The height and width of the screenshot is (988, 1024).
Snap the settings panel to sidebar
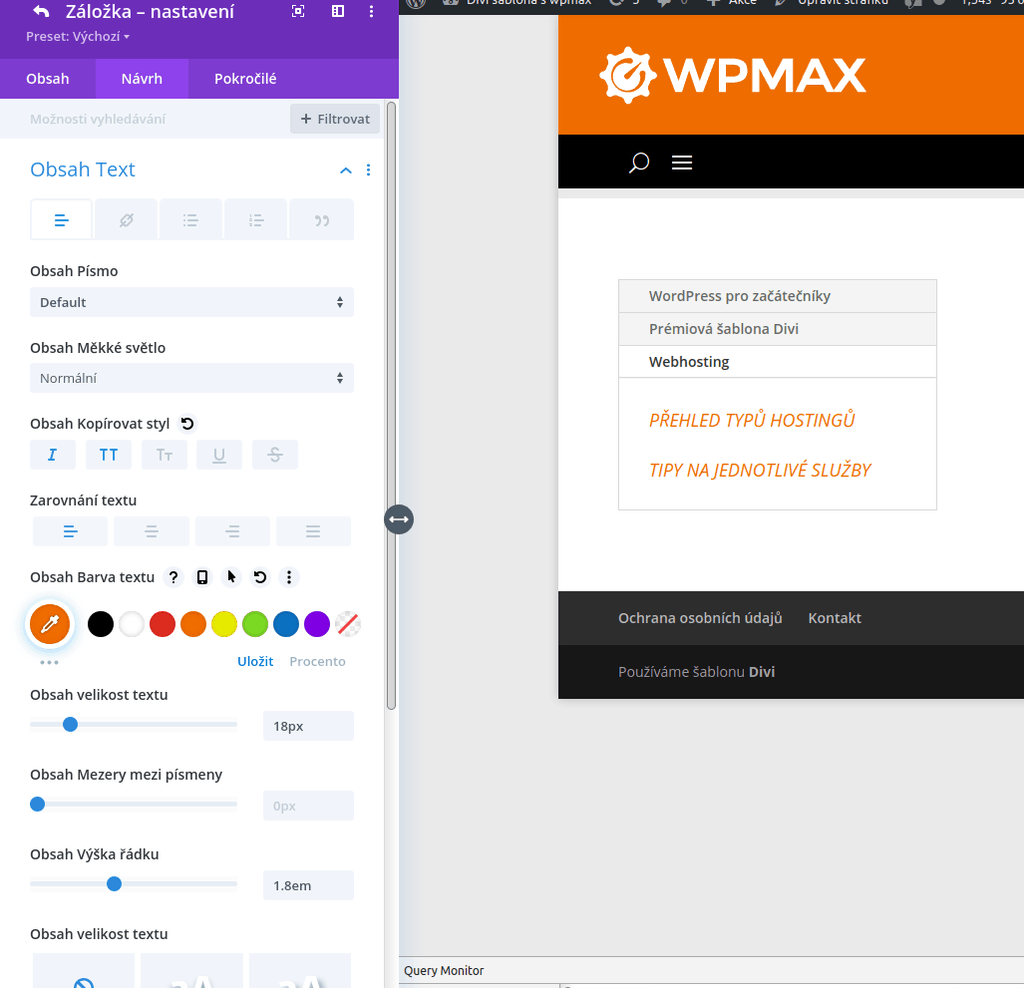[338, 11]
